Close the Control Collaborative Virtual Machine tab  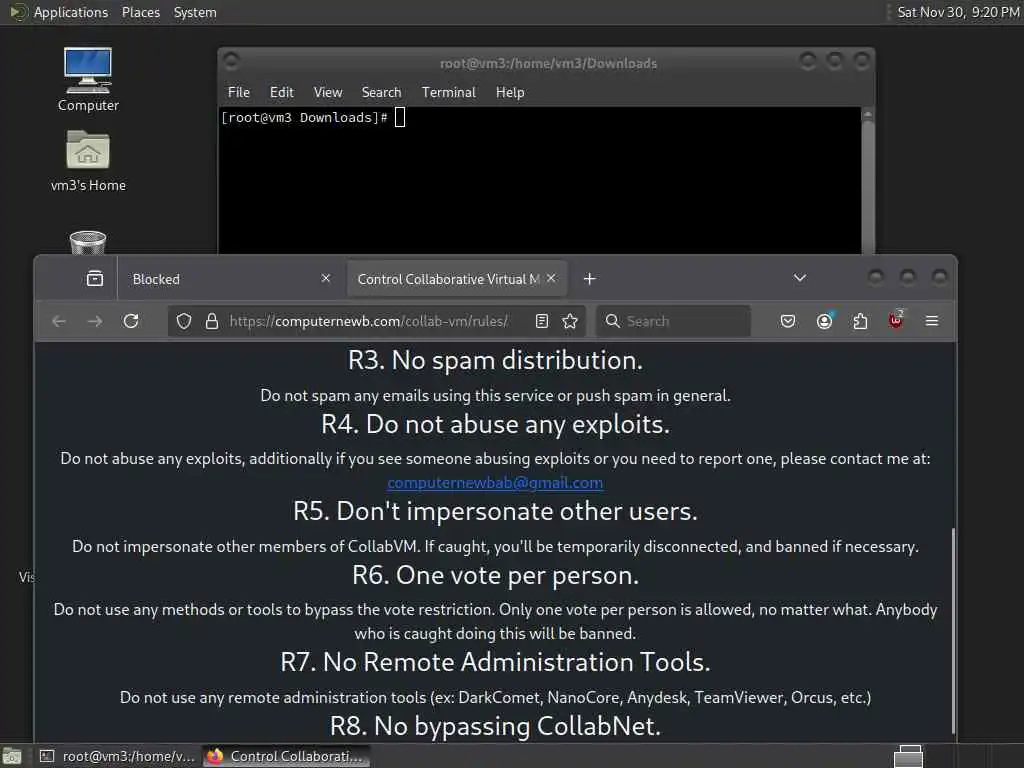[551, 278]
